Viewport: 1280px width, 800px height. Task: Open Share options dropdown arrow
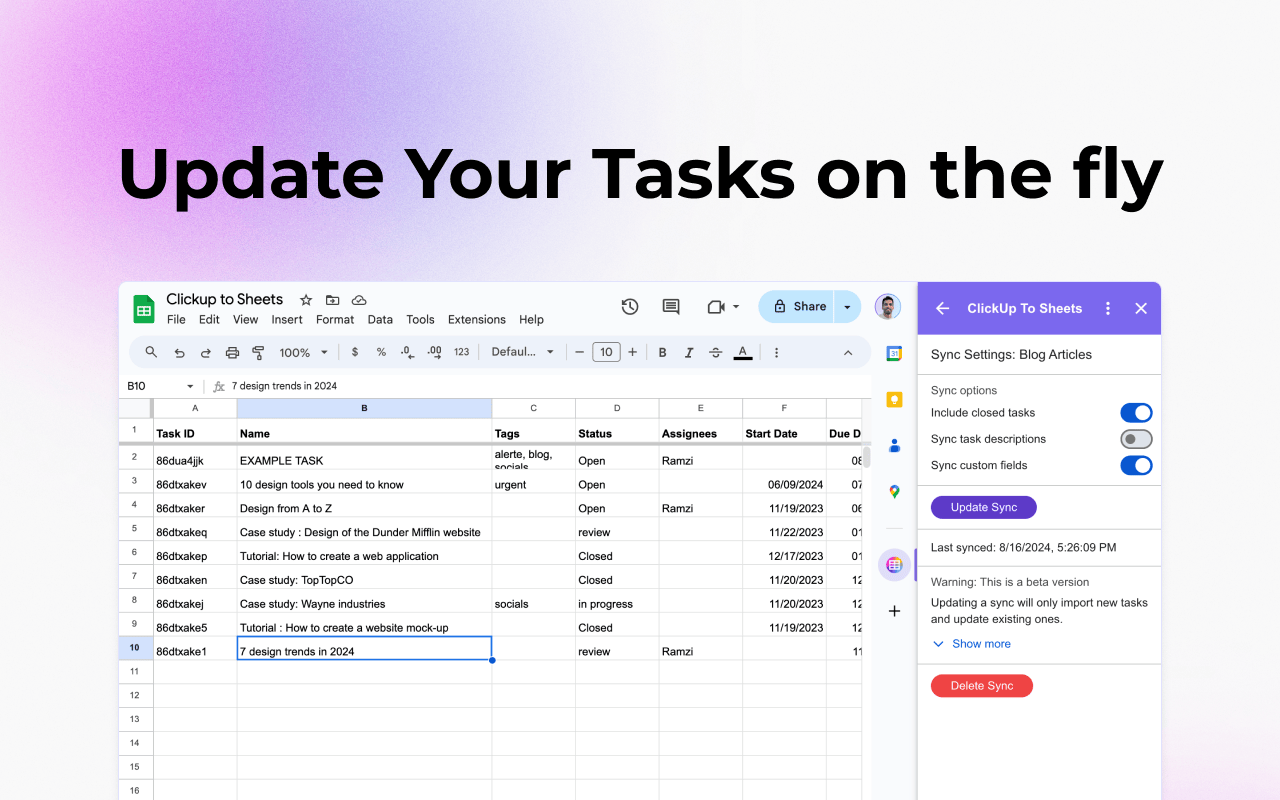[847, 307]
